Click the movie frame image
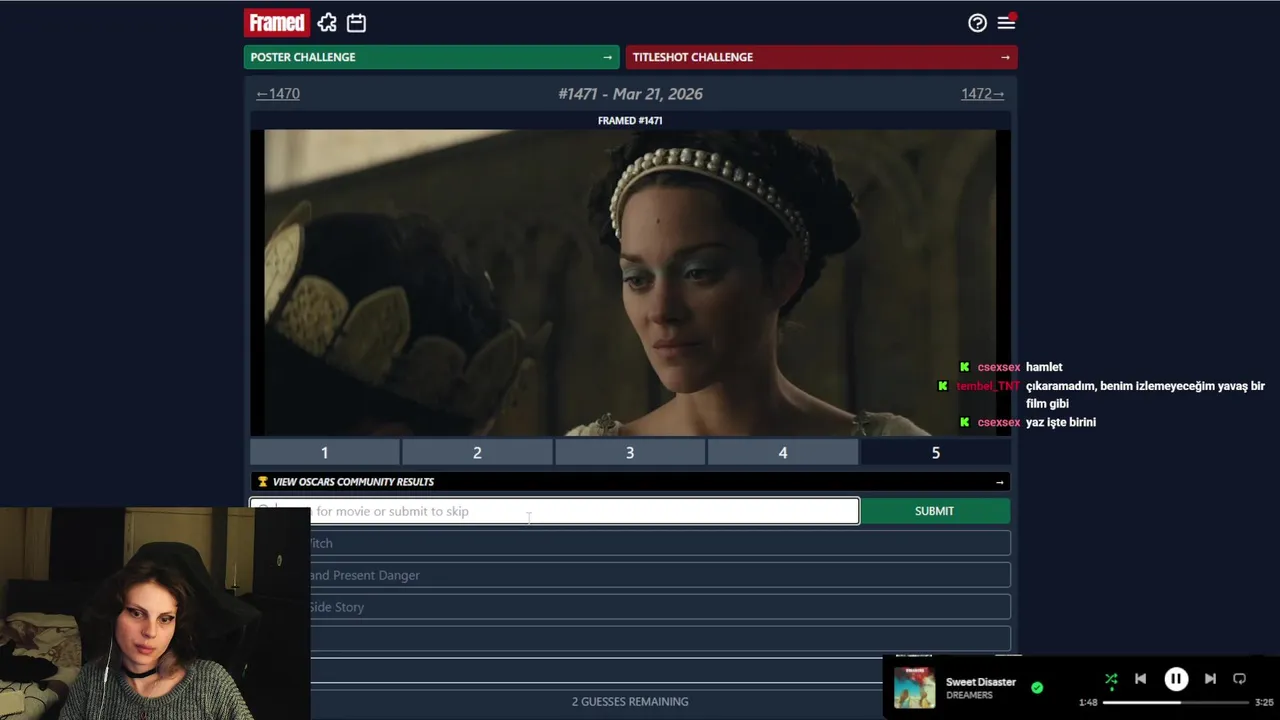Image resolution: width=1280 pixels, height=720 pixels. click(630, 283)
